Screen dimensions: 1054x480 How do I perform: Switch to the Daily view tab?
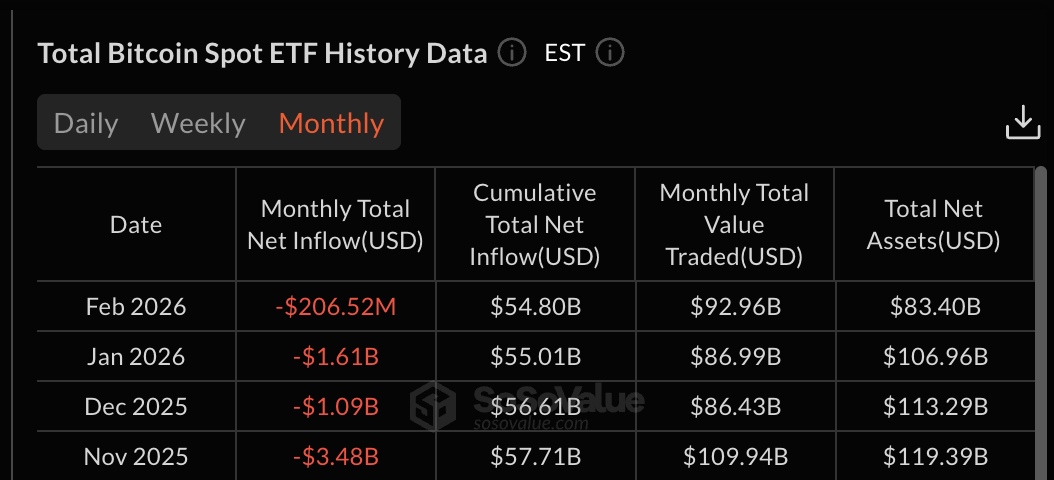click(86, 123)
